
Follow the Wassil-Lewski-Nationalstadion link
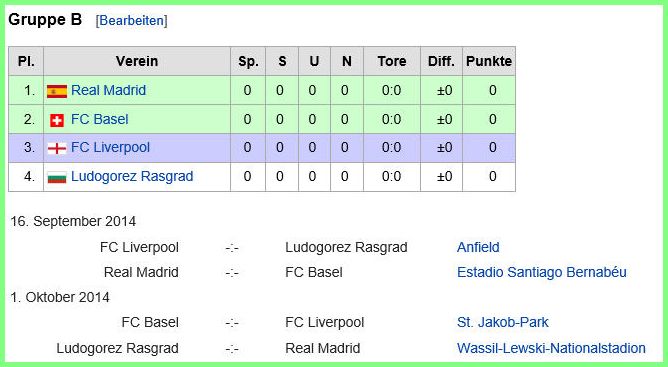point(551,348)
